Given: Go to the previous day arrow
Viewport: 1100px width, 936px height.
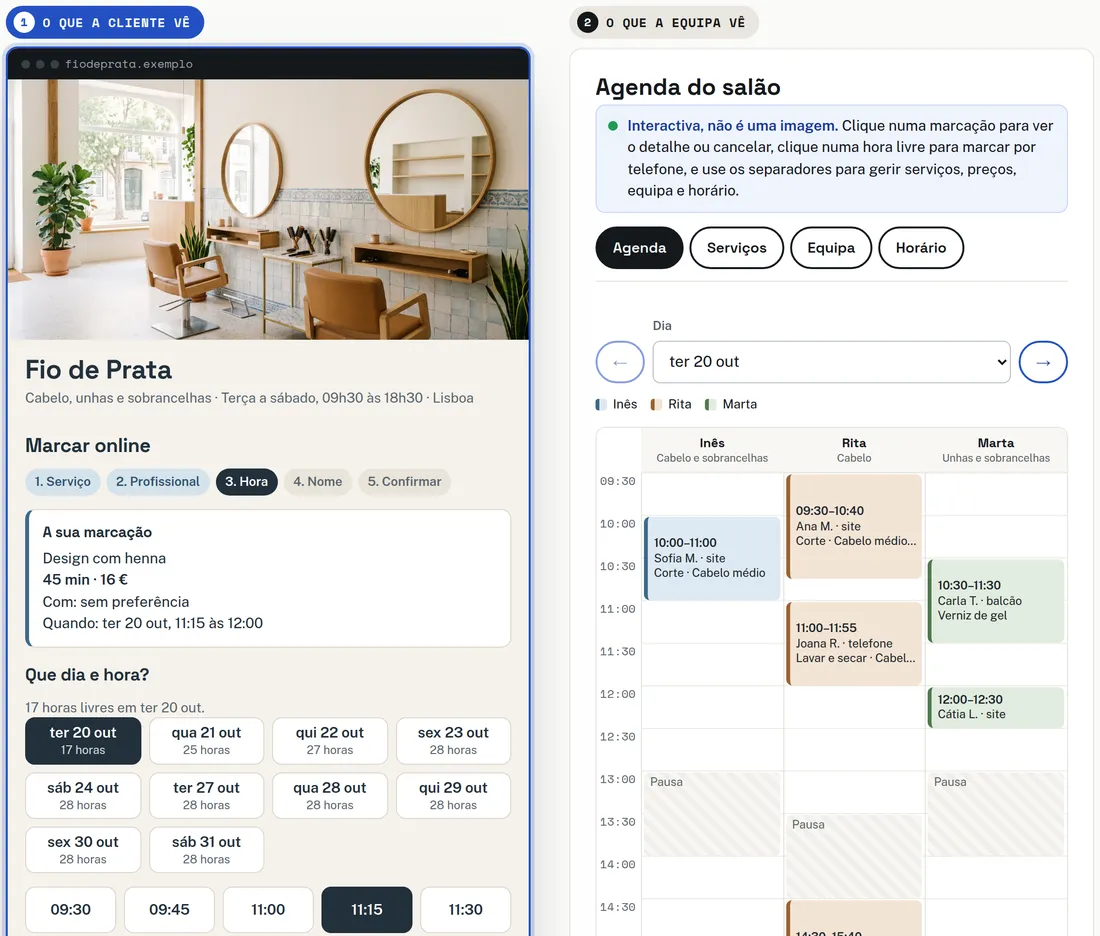Looking at the screenshot, I should [620, 362].
